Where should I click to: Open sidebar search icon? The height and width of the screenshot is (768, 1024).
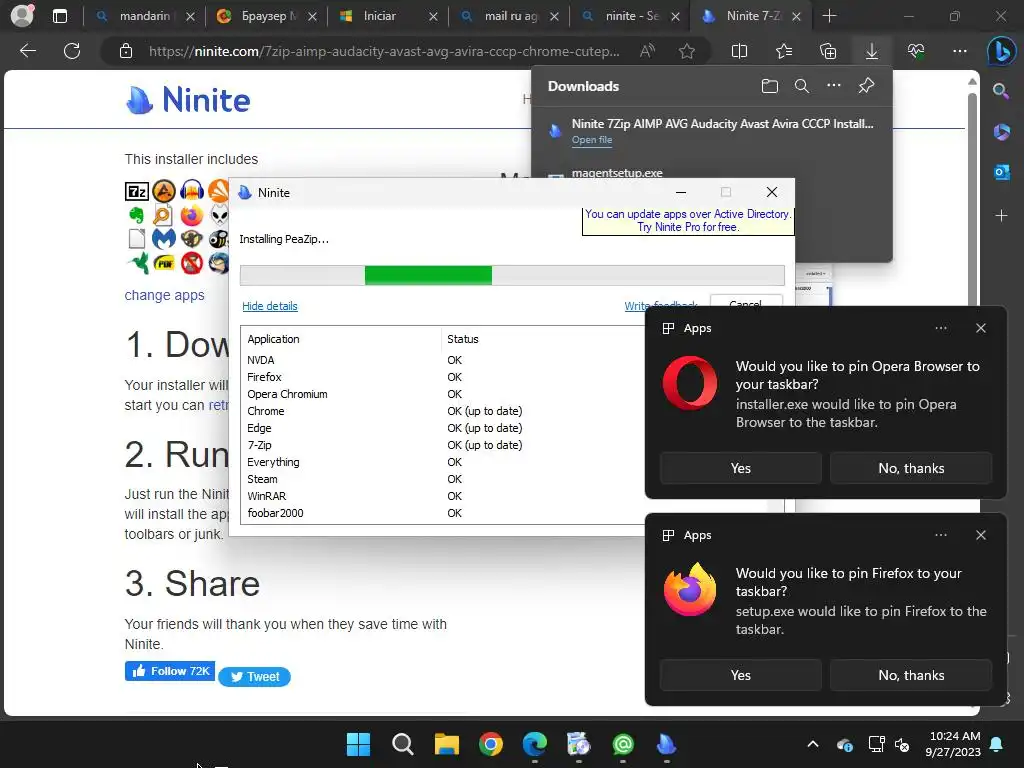(1001, 91)
